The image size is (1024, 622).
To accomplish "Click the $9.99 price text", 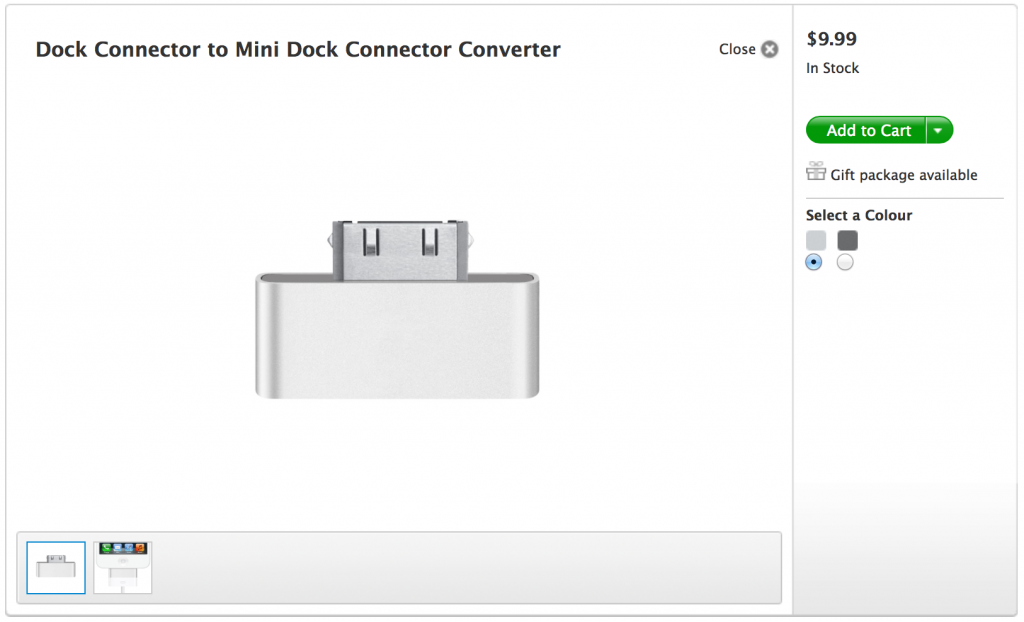I will pyautogui.click(x=831, y=40).
